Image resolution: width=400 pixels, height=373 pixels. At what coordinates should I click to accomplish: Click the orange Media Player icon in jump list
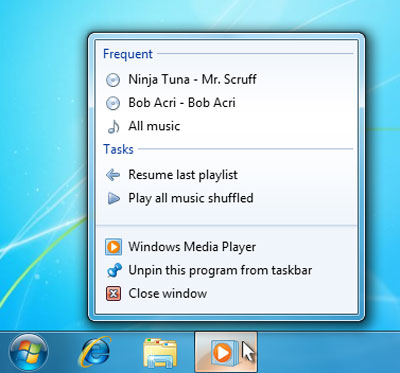(113, 247)
